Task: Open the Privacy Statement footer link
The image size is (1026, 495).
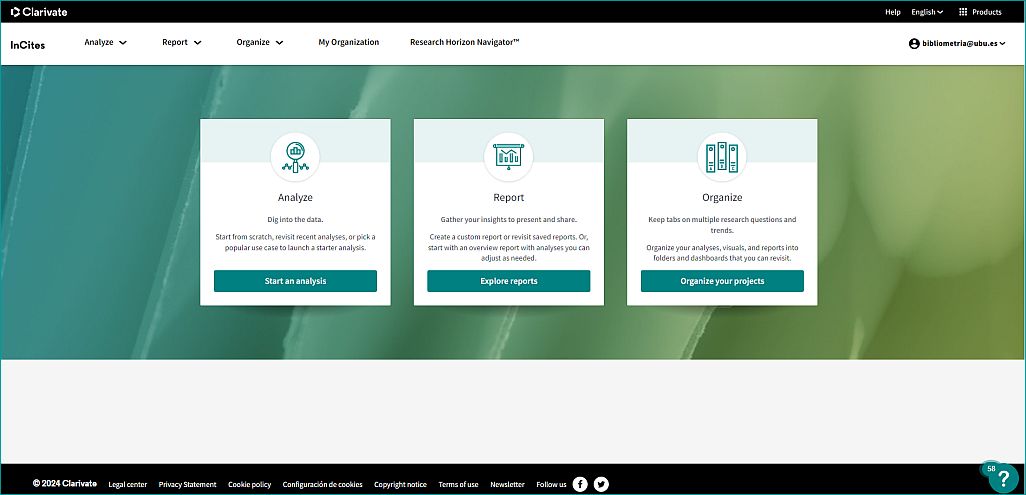Action: tap(187, 484)
